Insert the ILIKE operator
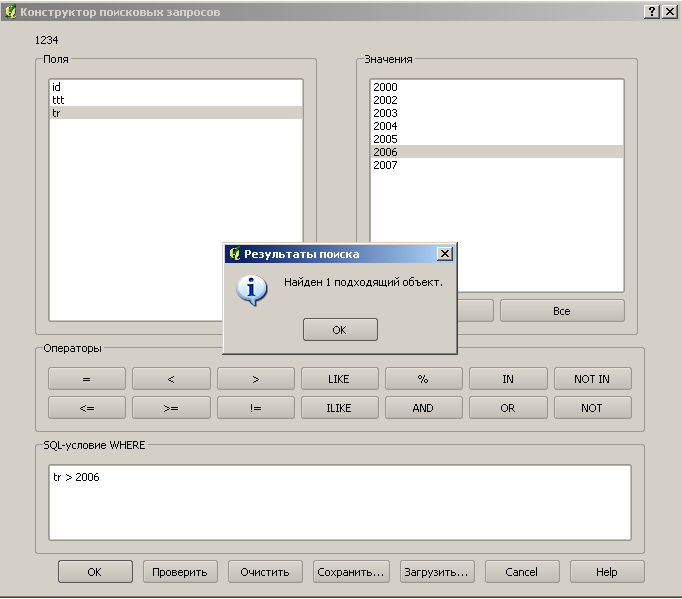 click(339, 408)
